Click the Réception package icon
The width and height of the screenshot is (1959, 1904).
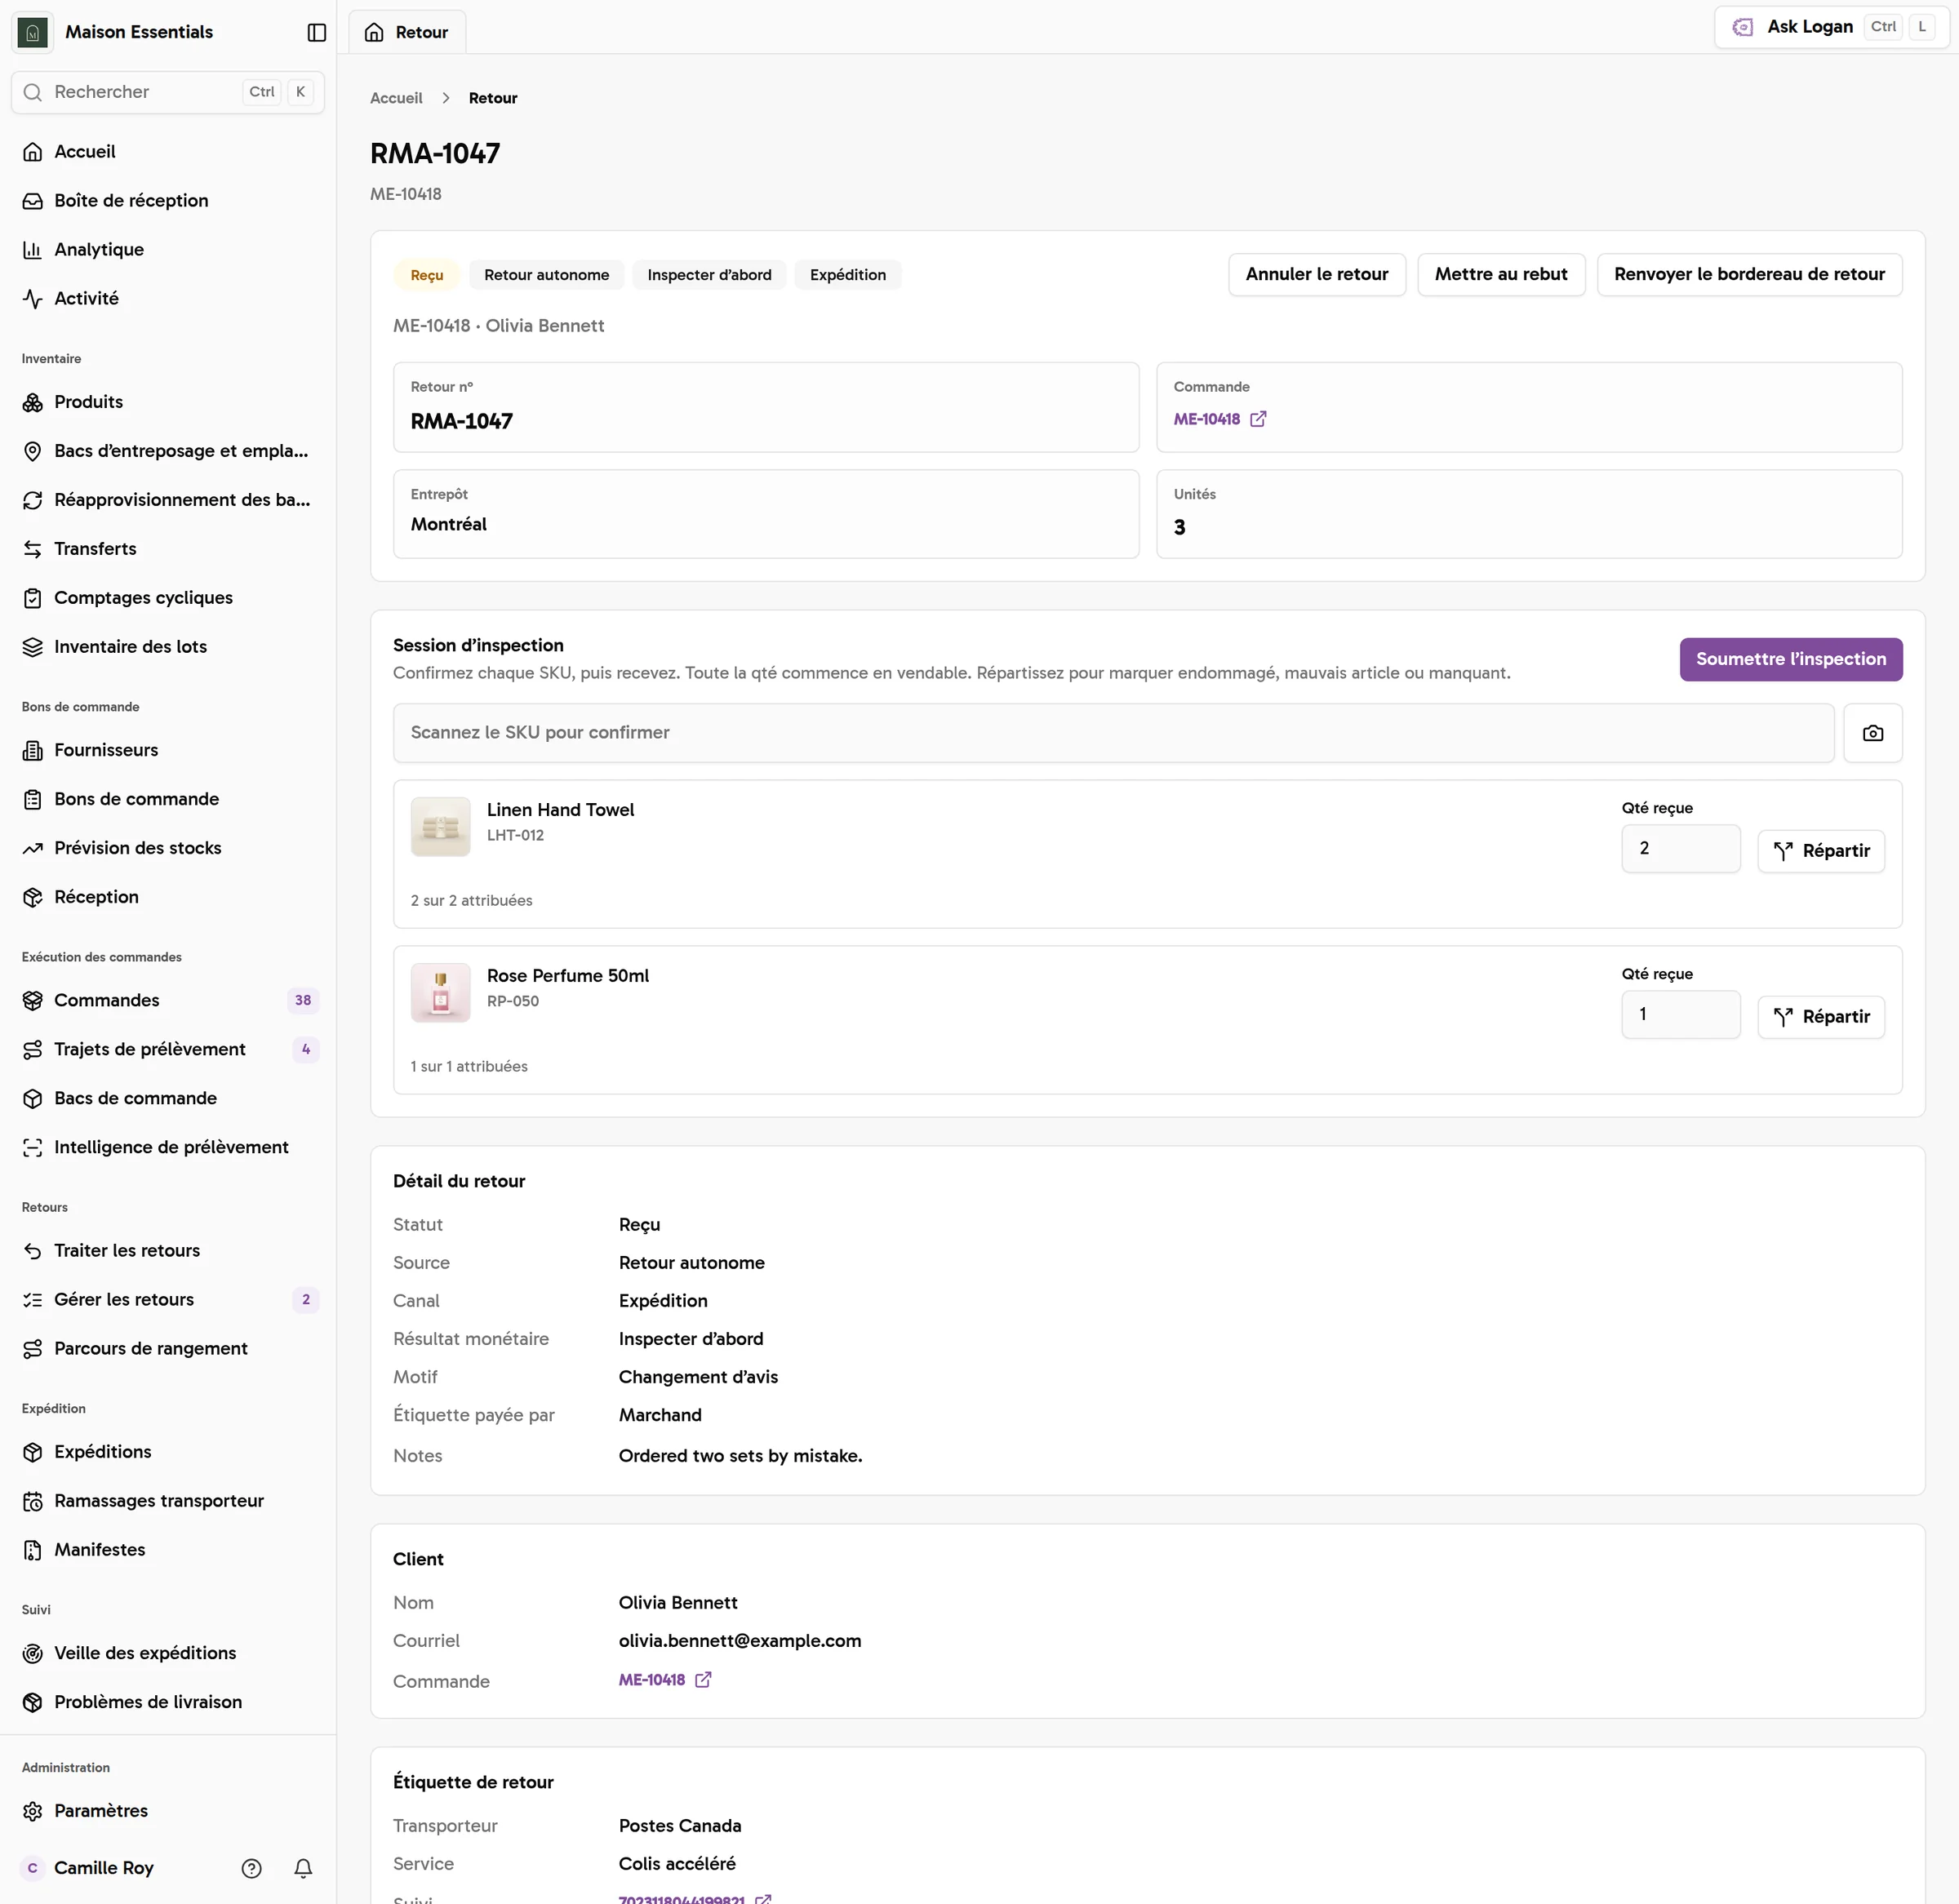point(33,897)
